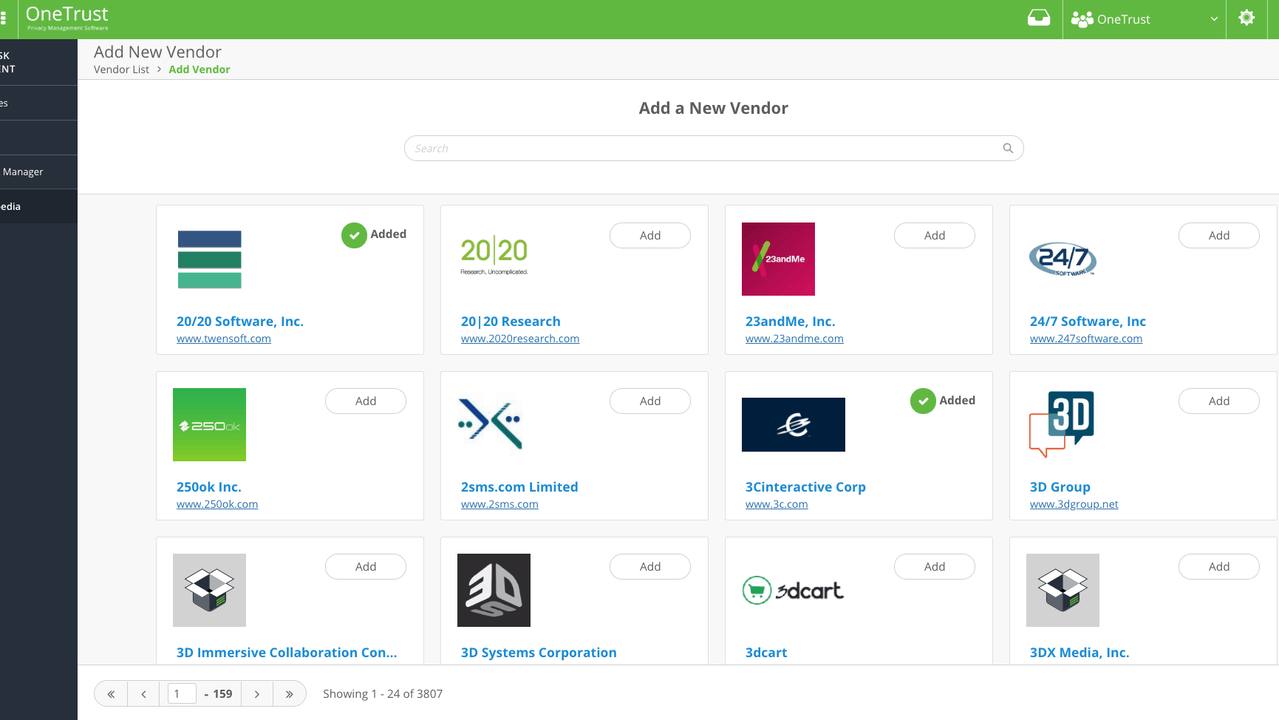Click the search magnifier icon
Screen dimensions: 1279x720
coord(1008,149)
